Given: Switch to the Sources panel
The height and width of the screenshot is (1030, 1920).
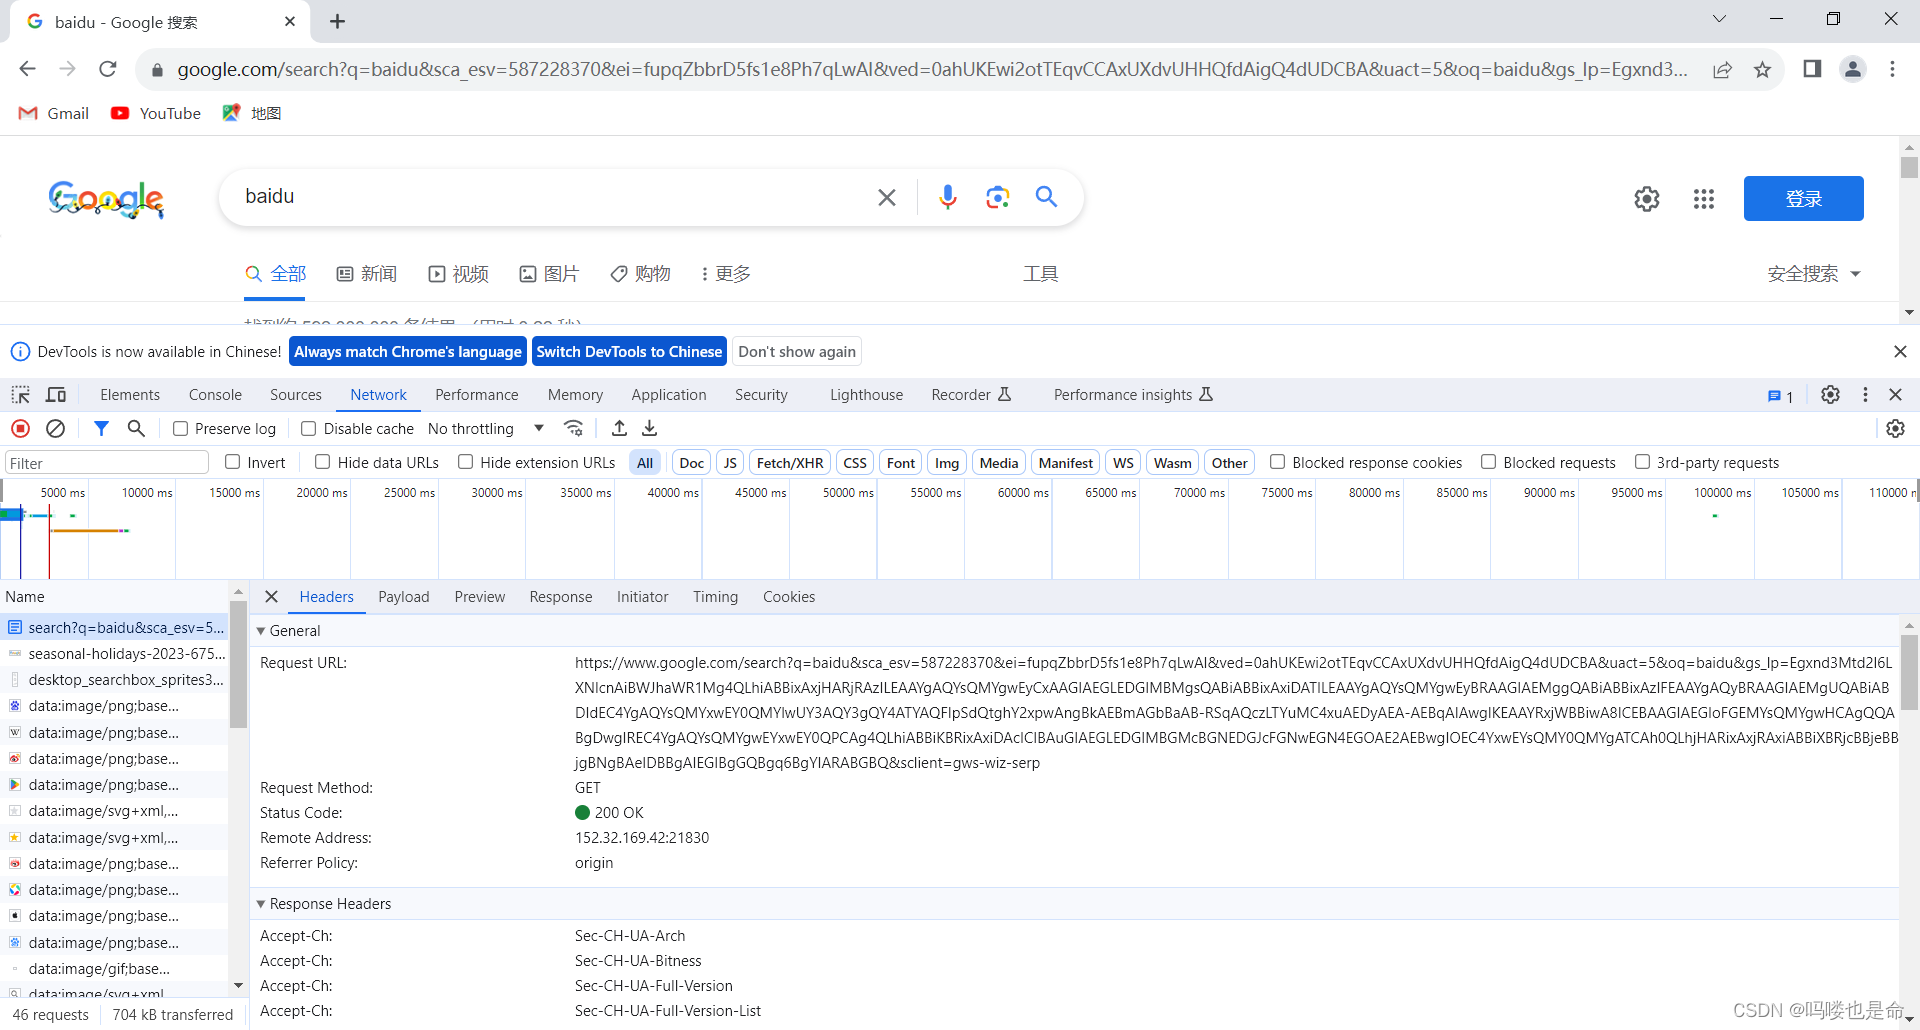Looking at the screenshot, I should tap(296, 395).
